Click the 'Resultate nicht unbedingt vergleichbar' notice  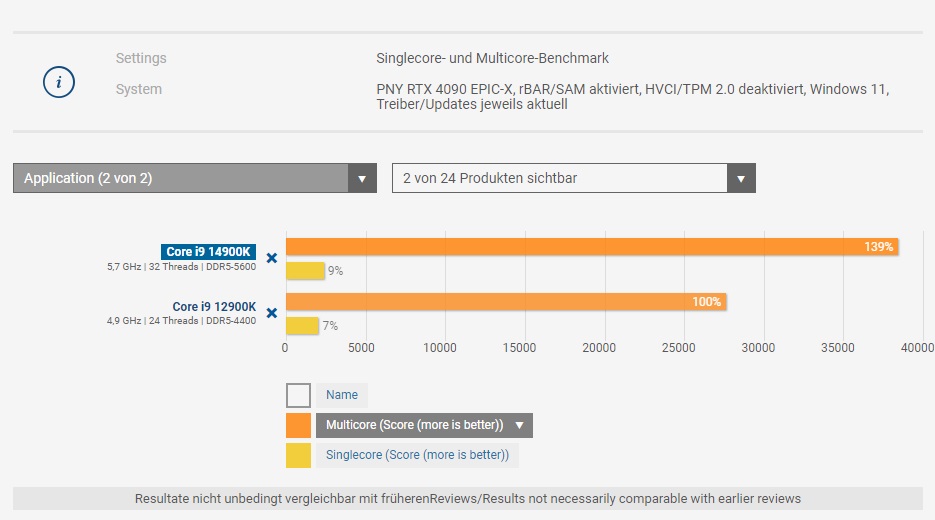point(468,499)
